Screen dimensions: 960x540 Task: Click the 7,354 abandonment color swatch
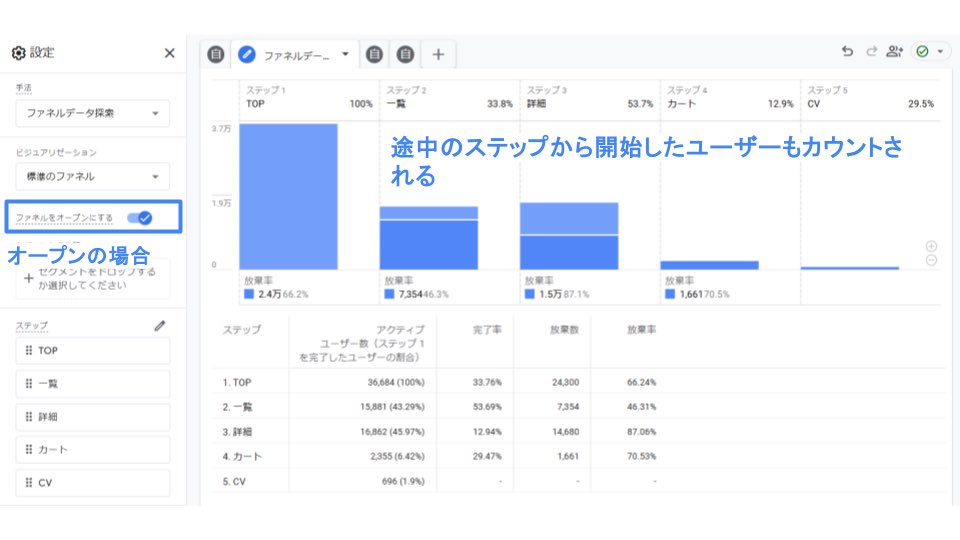[x=389, y=294]
